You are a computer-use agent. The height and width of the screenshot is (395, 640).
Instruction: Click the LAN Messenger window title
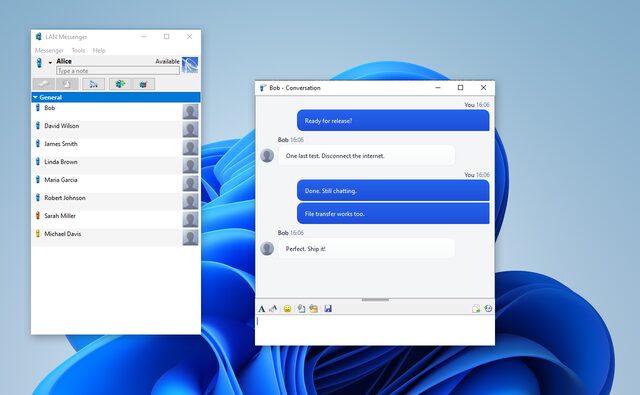[x=67, y=37]
